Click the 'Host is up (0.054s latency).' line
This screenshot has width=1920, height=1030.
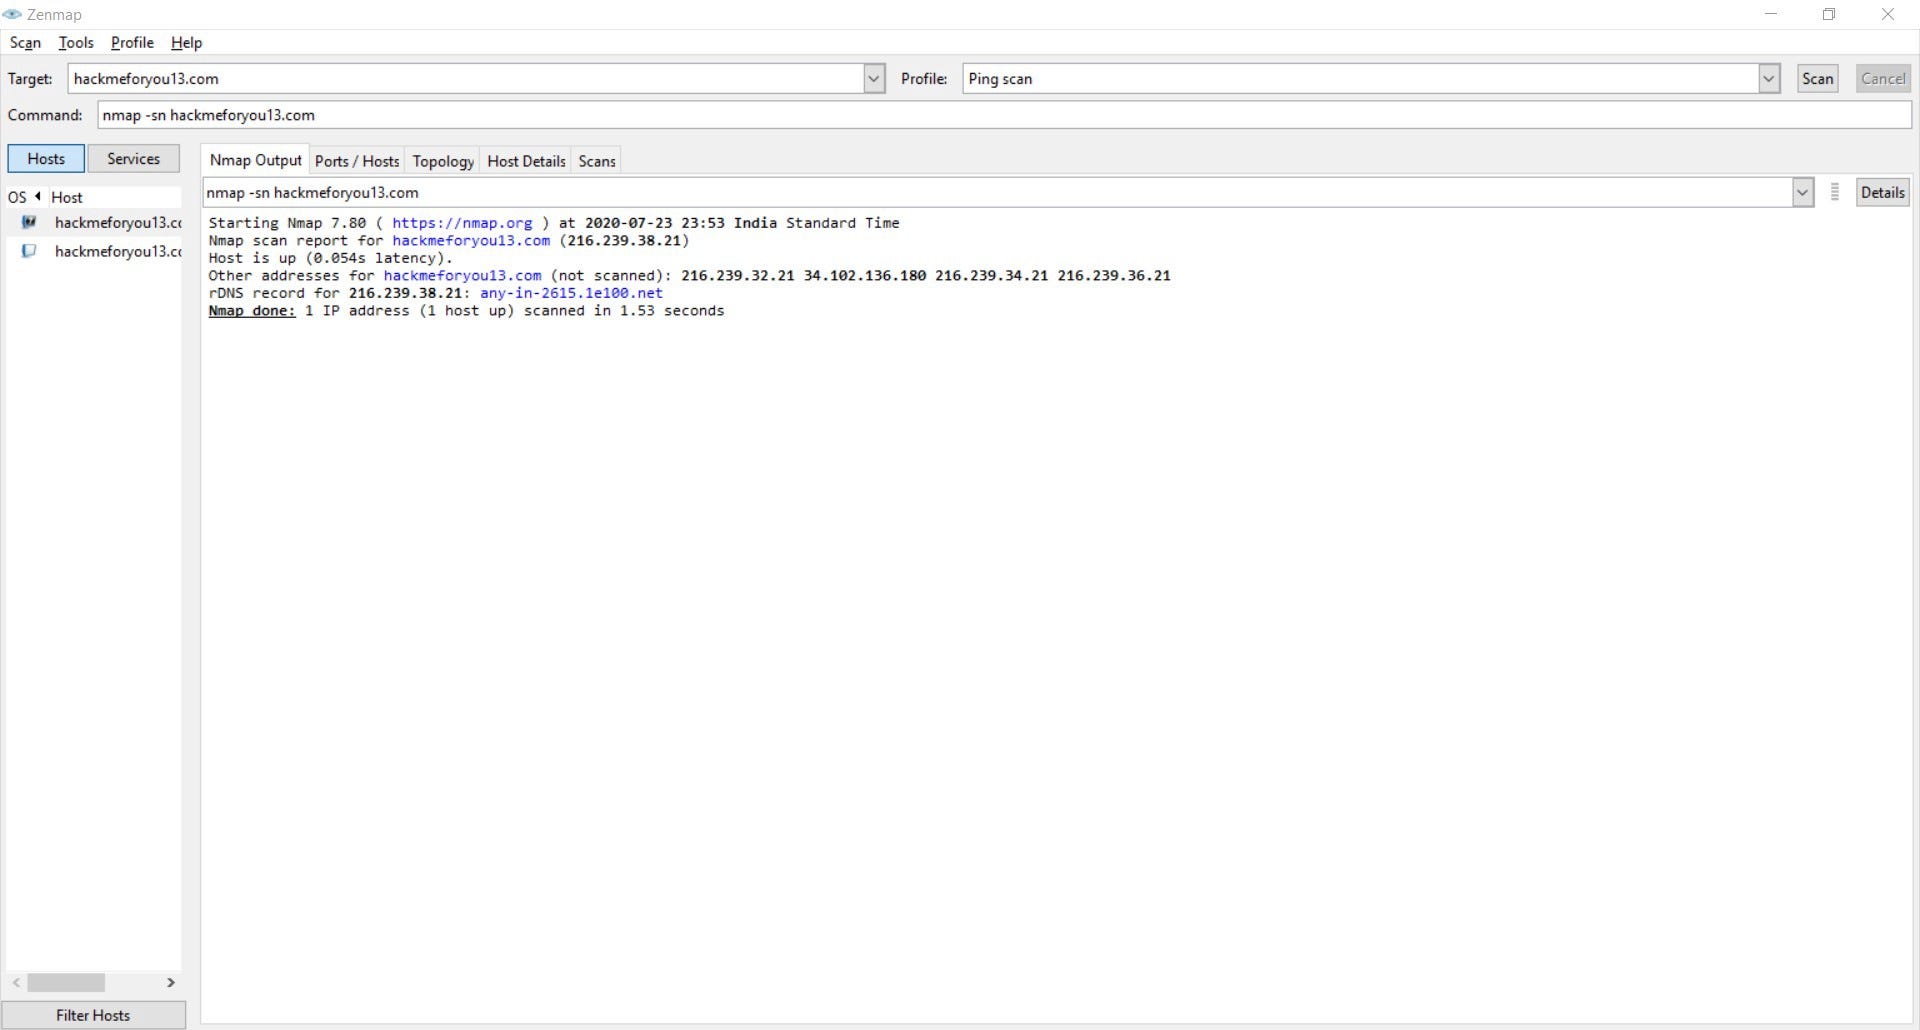point(330,258)
